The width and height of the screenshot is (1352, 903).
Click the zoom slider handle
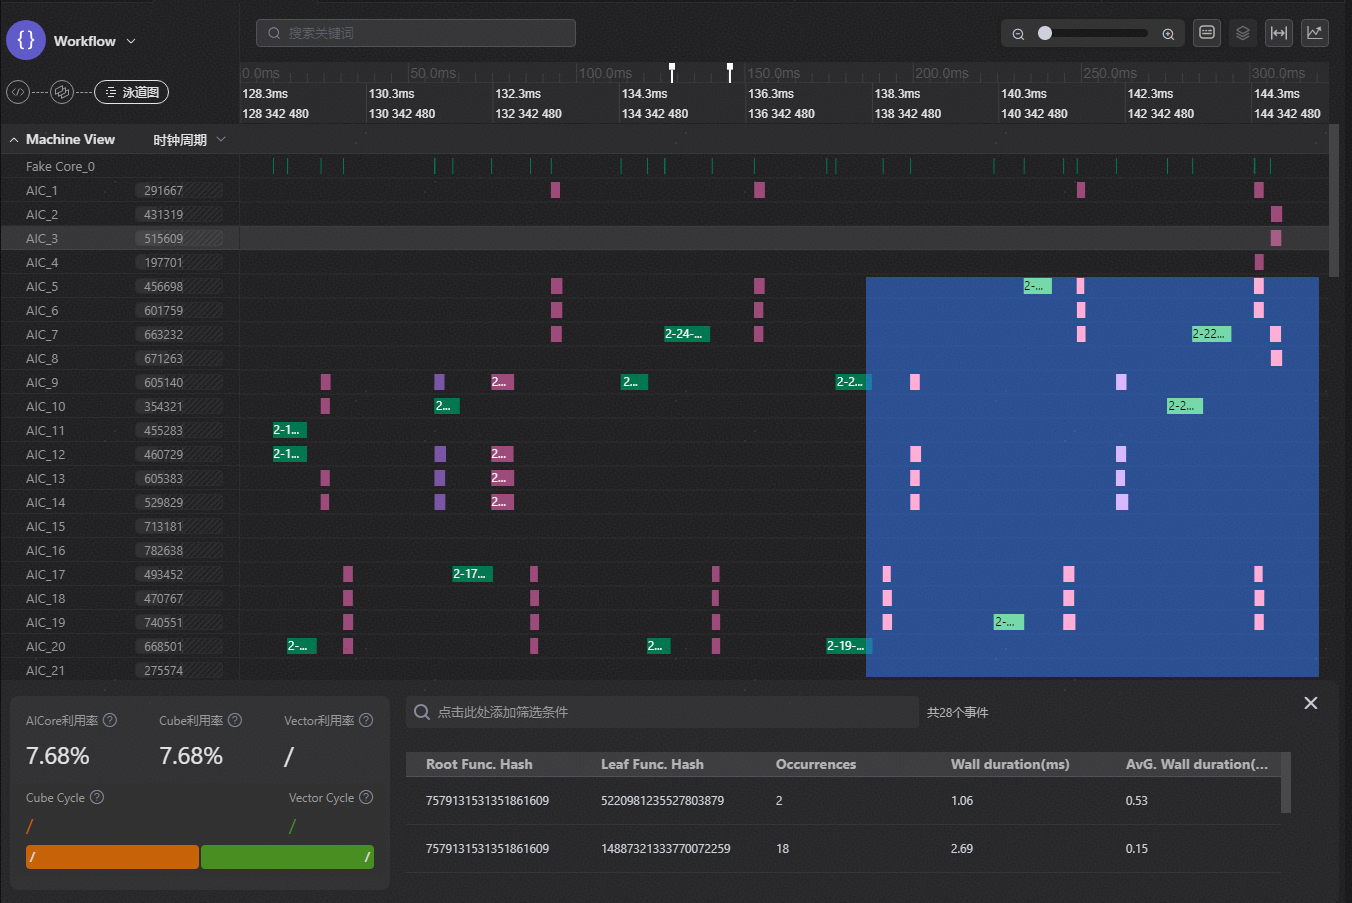1045,33
